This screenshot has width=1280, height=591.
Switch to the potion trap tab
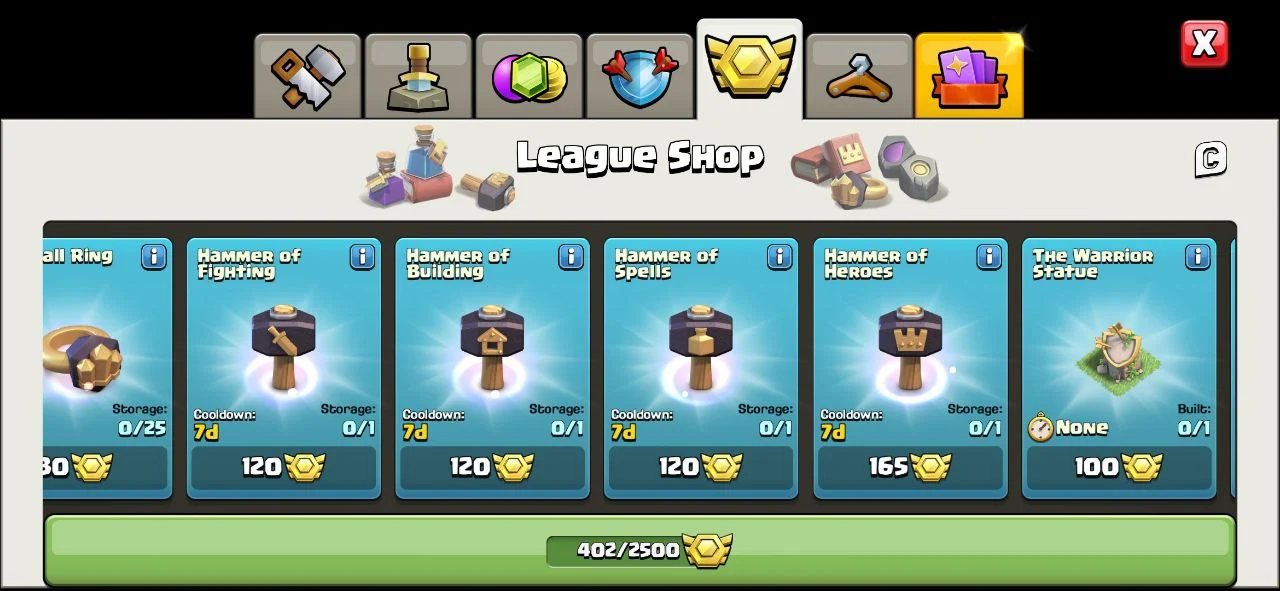click(418, 76)
